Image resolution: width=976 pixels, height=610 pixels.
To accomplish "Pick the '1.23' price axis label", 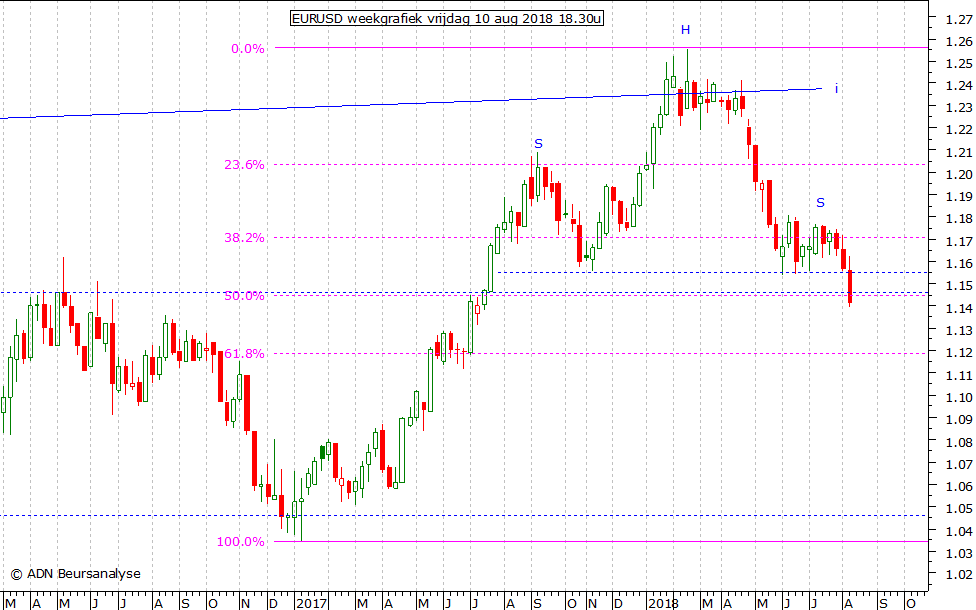I will (x=959, y=108).
